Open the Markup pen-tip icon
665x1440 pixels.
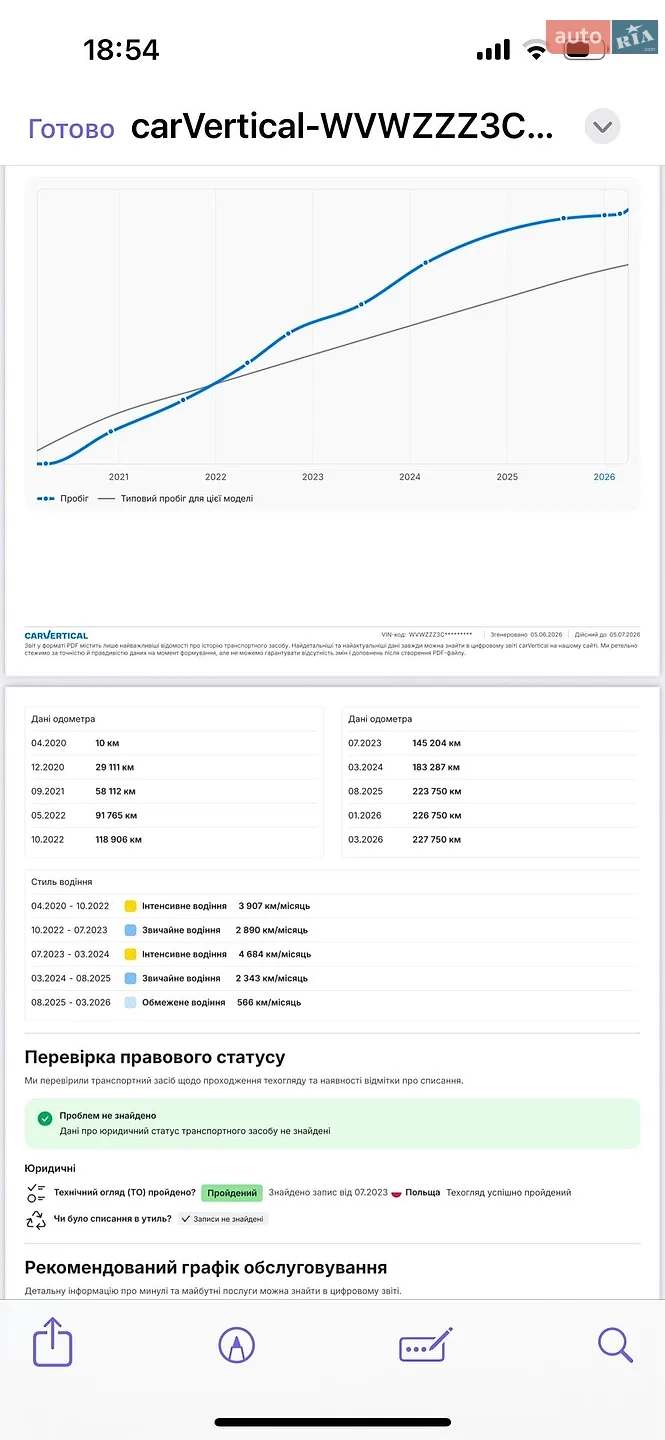236,1345
